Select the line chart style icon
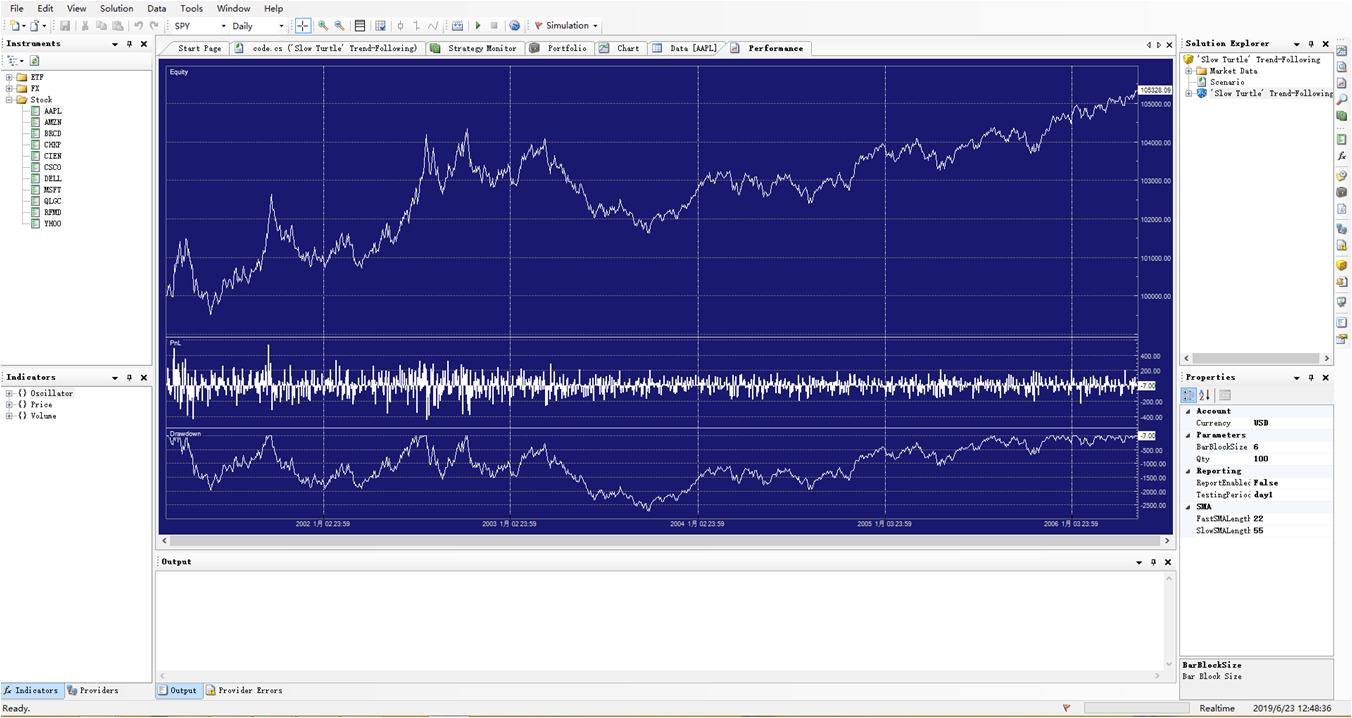The height and width of the screenshot is (718, 1352). tap(433, 26)
